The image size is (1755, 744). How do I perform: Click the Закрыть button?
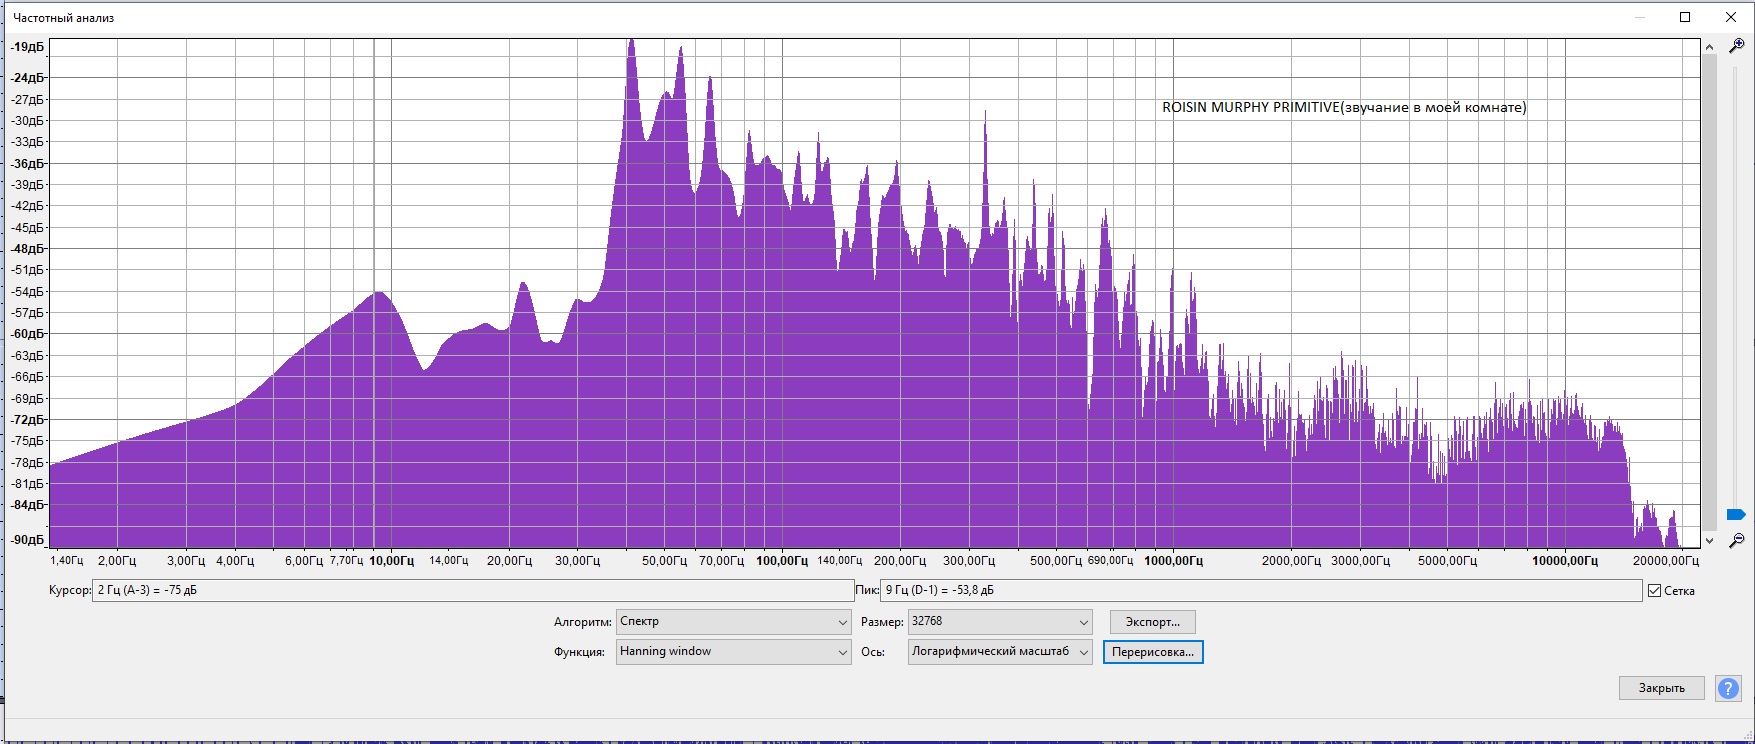(x=1661, y=688)
